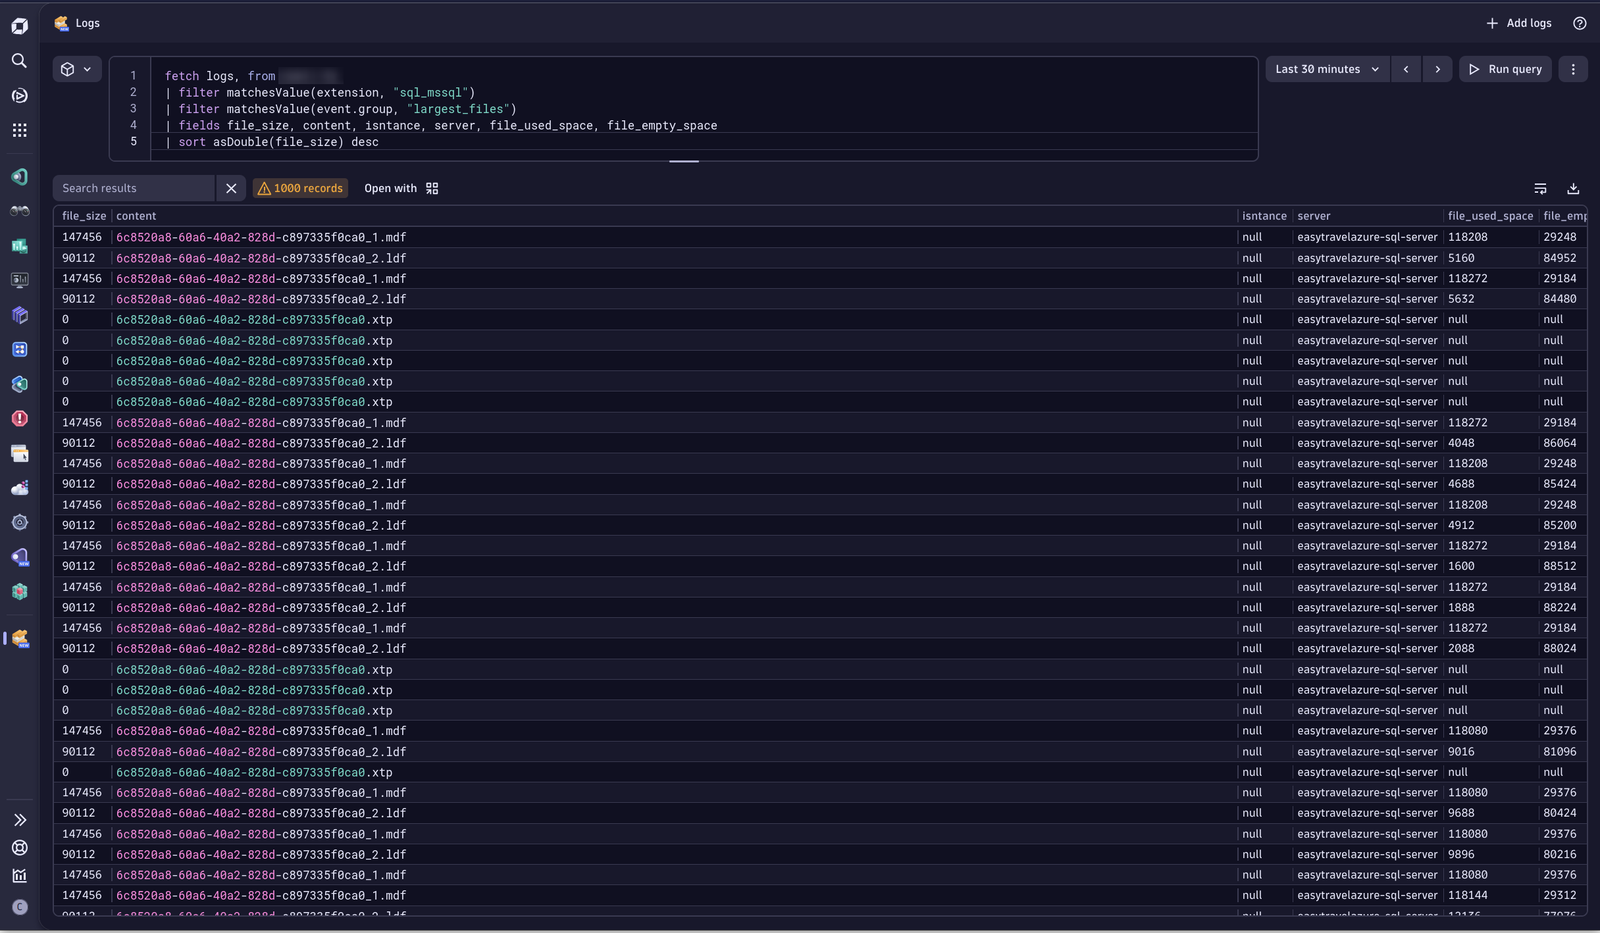Open the lifebuoy support icon
Image resolution: width=1600 pixels, height=933 pixels.
19,848
